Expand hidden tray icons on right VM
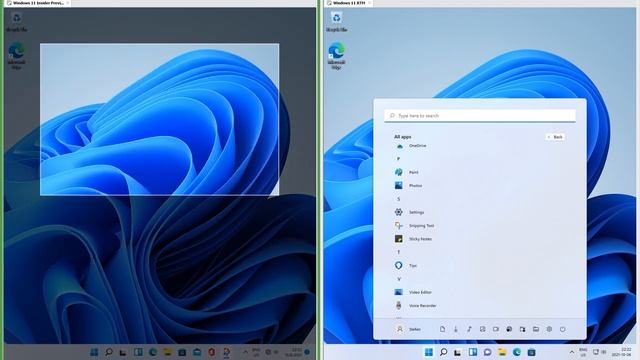This screenshot has height=360, width=640. (571, 352)
